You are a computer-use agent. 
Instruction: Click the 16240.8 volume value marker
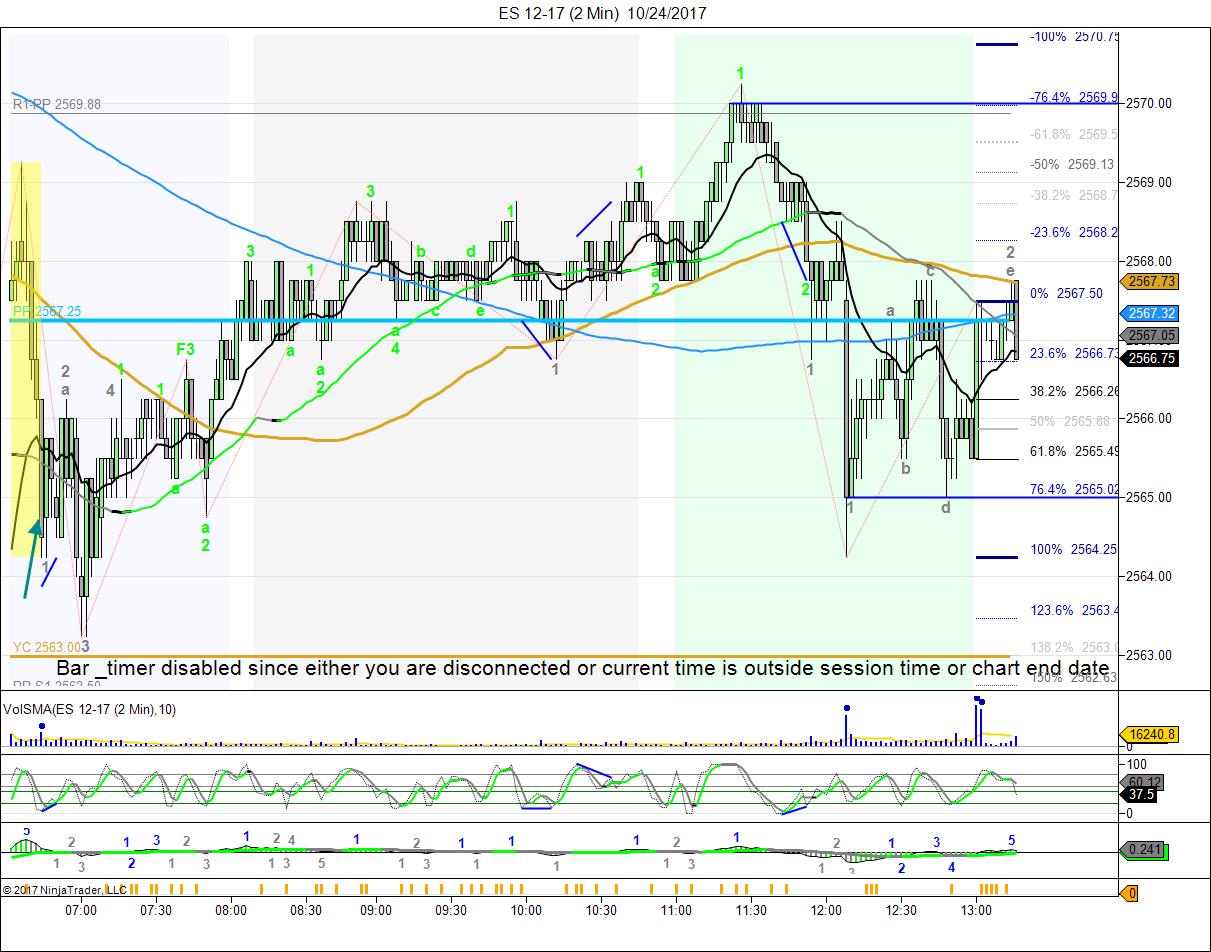coord(1152,734)
